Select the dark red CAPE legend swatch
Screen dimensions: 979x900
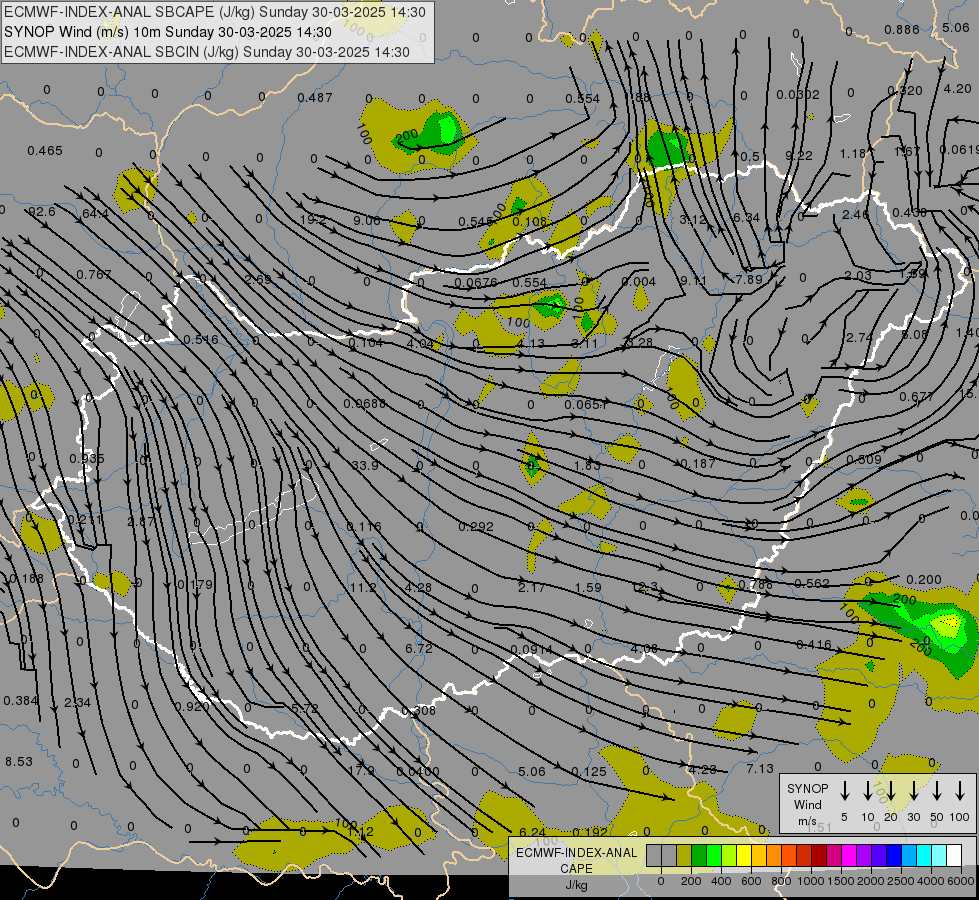[x=819, y=856]
